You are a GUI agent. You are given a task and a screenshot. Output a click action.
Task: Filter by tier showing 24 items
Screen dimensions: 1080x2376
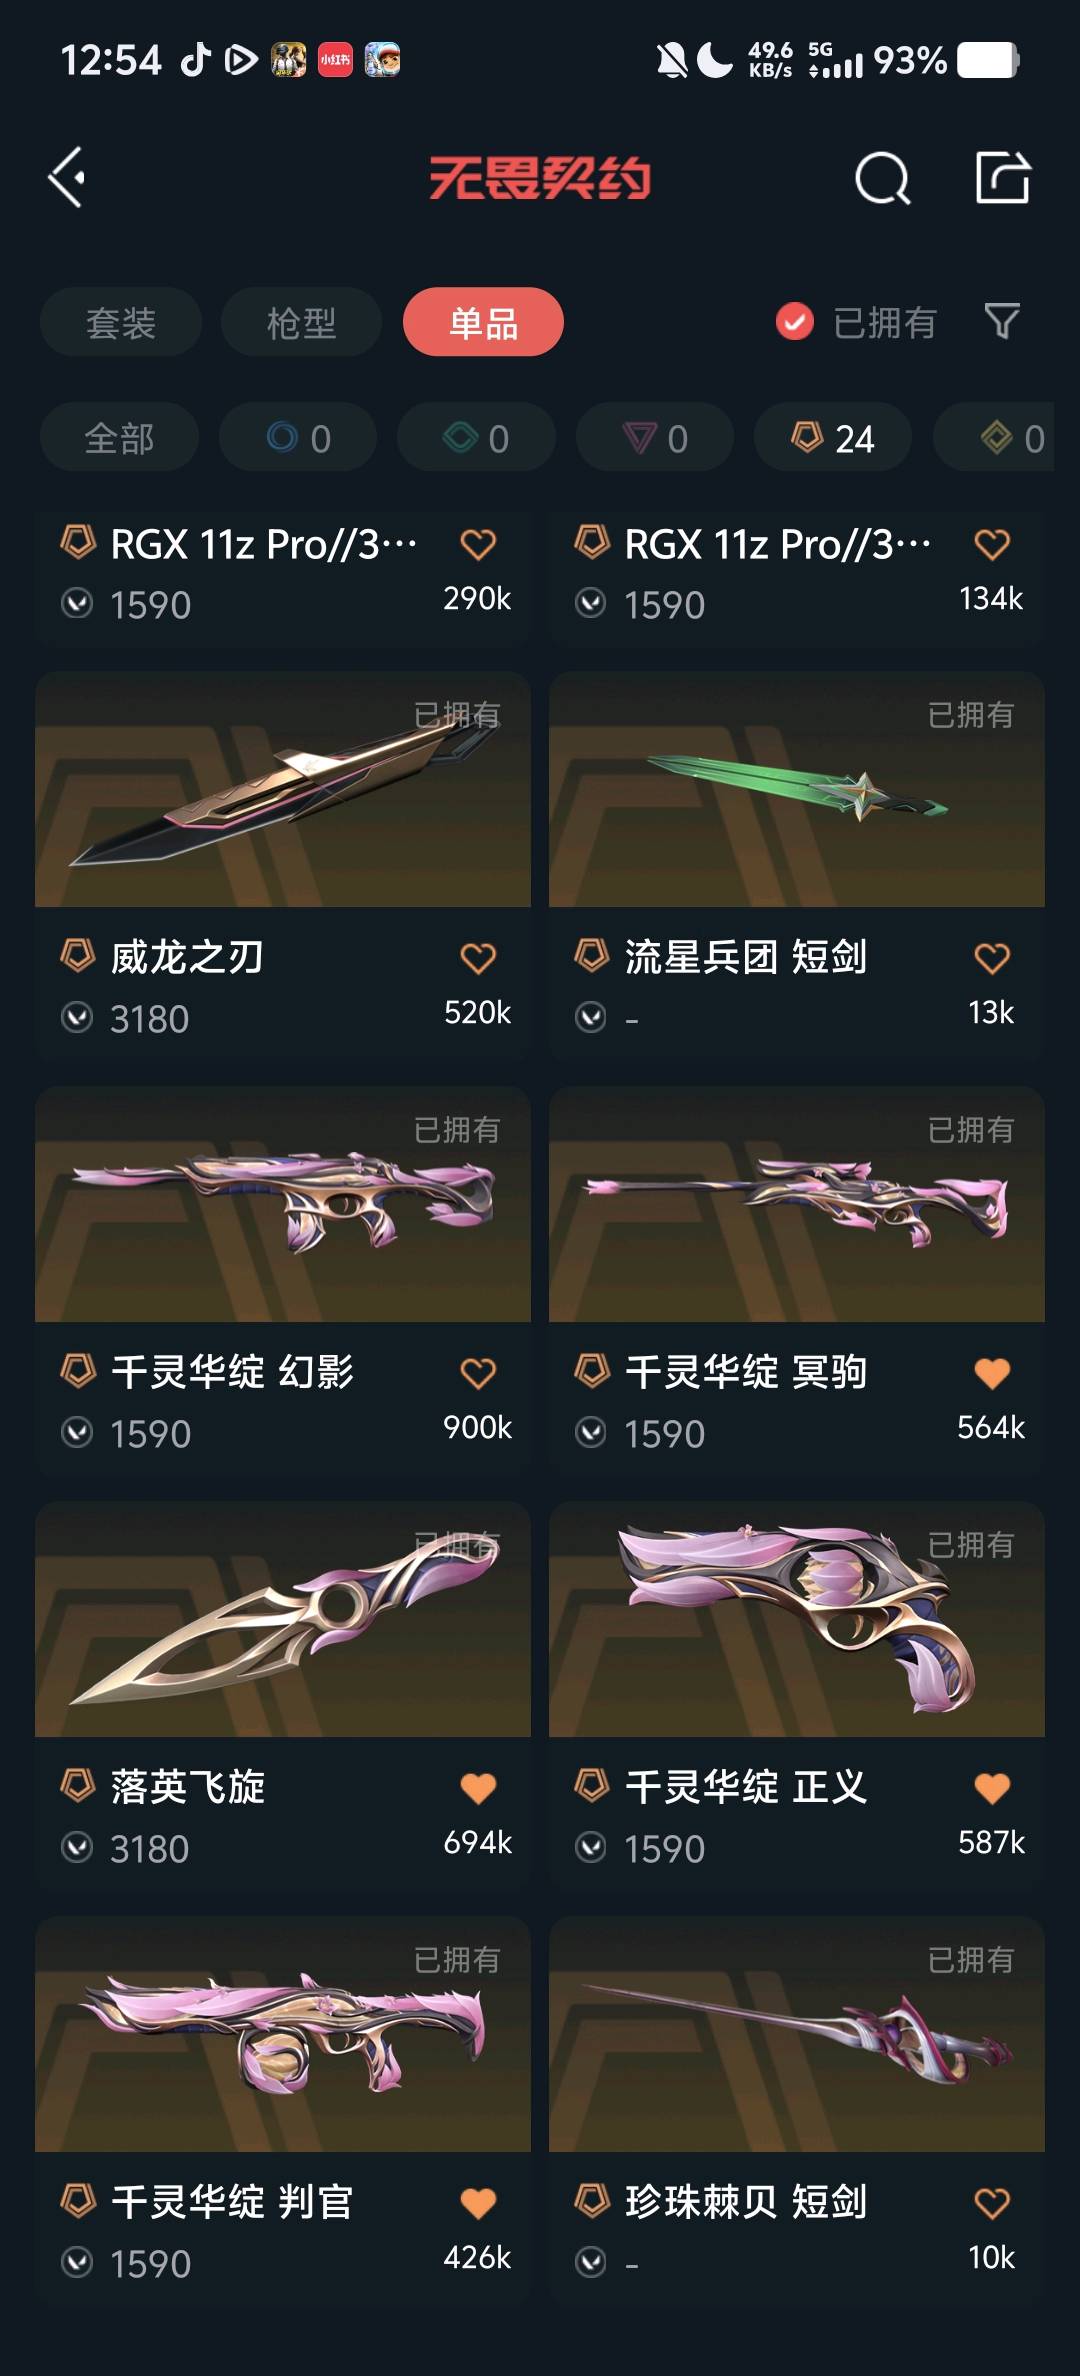833,437
